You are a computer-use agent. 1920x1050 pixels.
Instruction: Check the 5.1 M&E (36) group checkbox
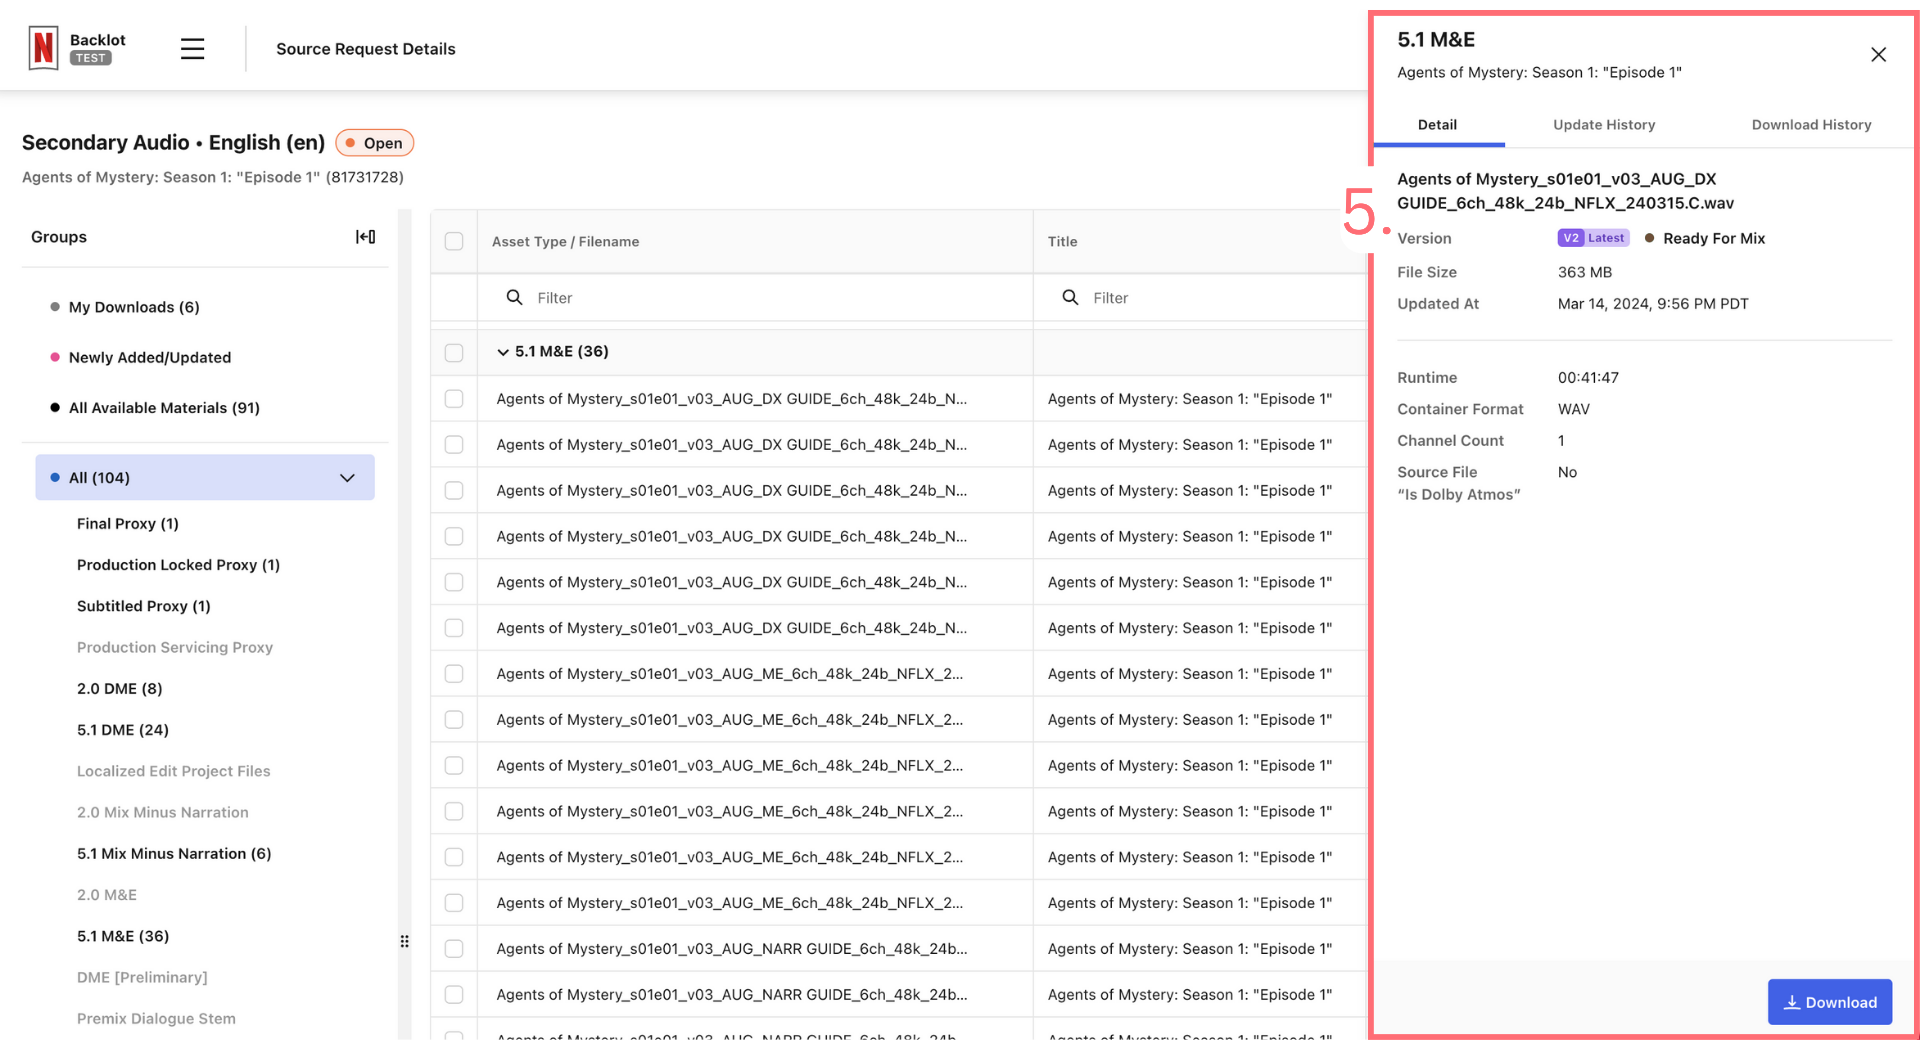coord(454,352)
